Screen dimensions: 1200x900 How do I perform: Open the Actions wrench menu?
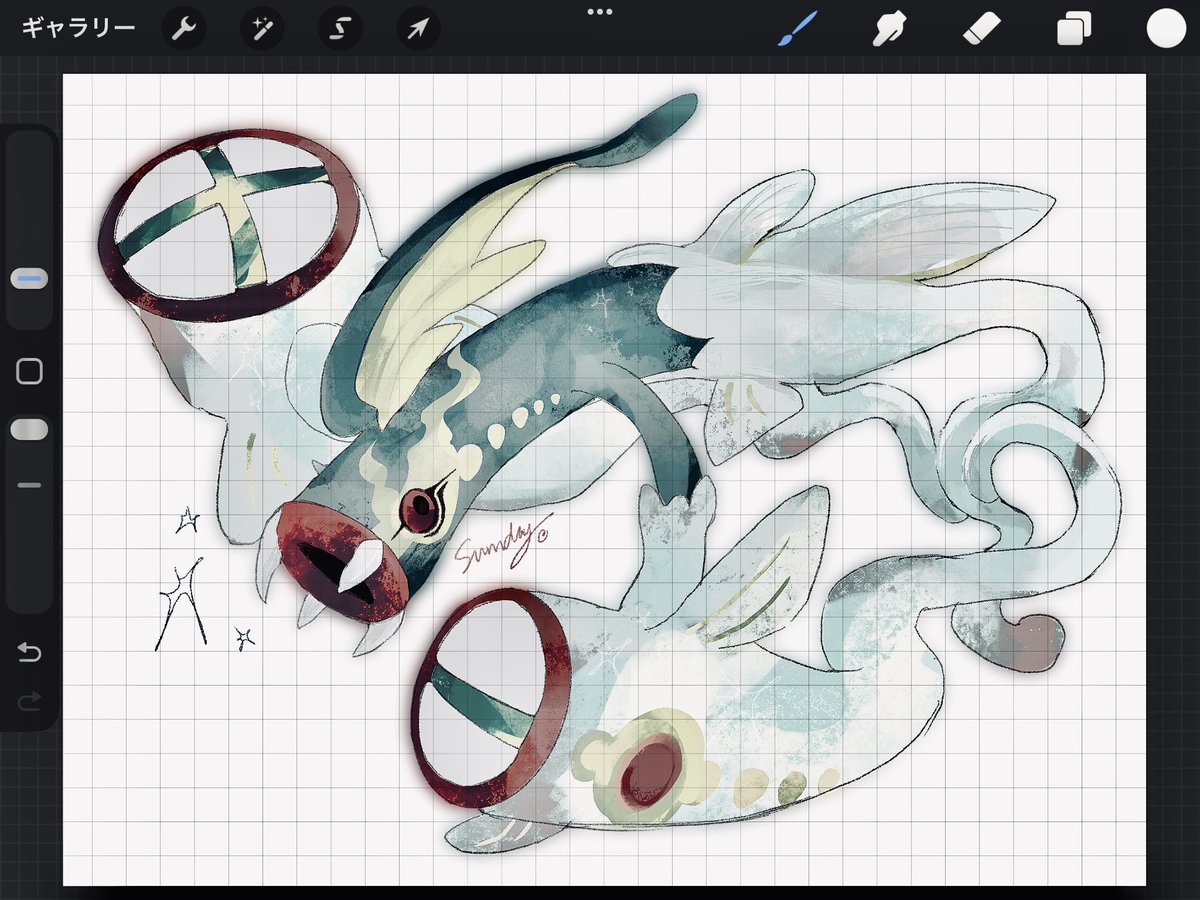184,30
